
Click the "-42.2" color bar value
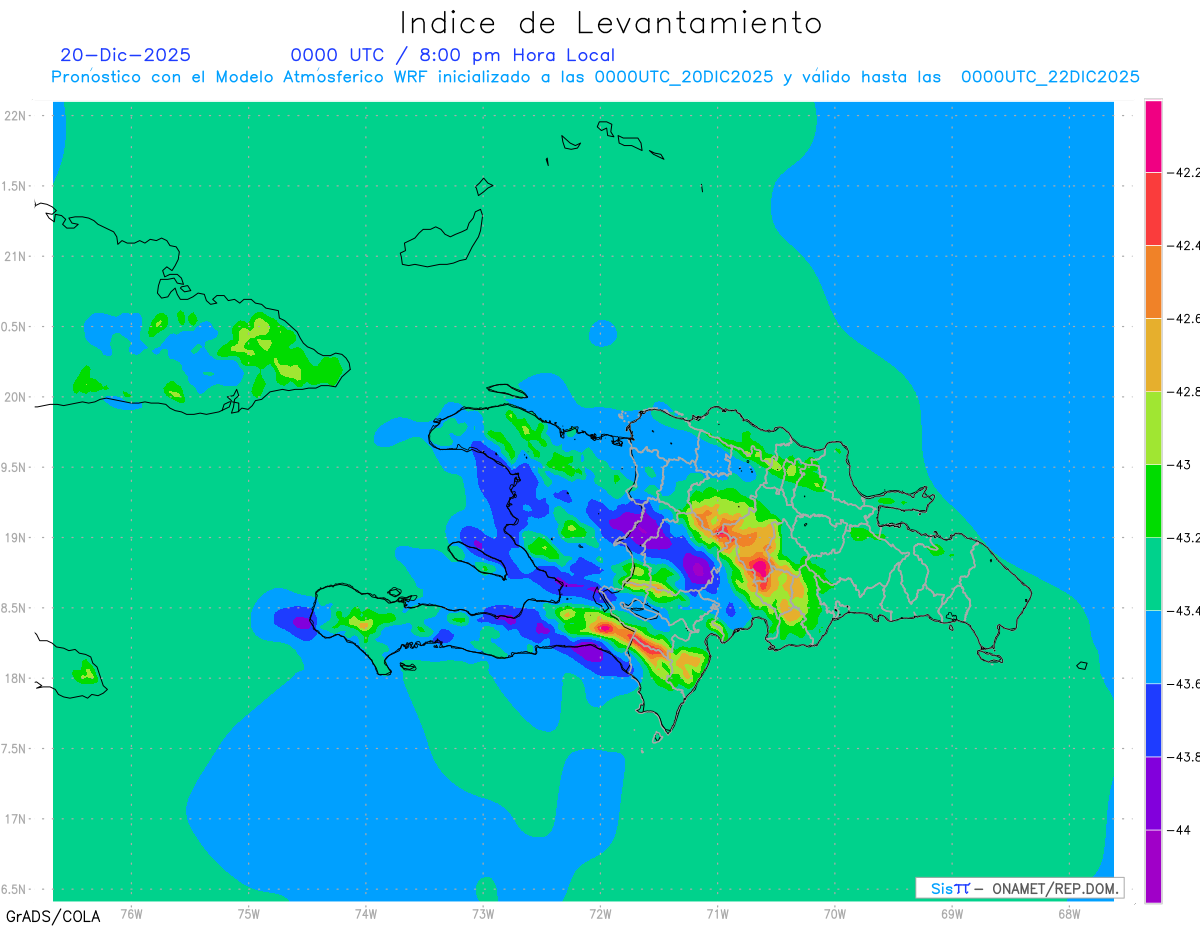pos(1183,172)
